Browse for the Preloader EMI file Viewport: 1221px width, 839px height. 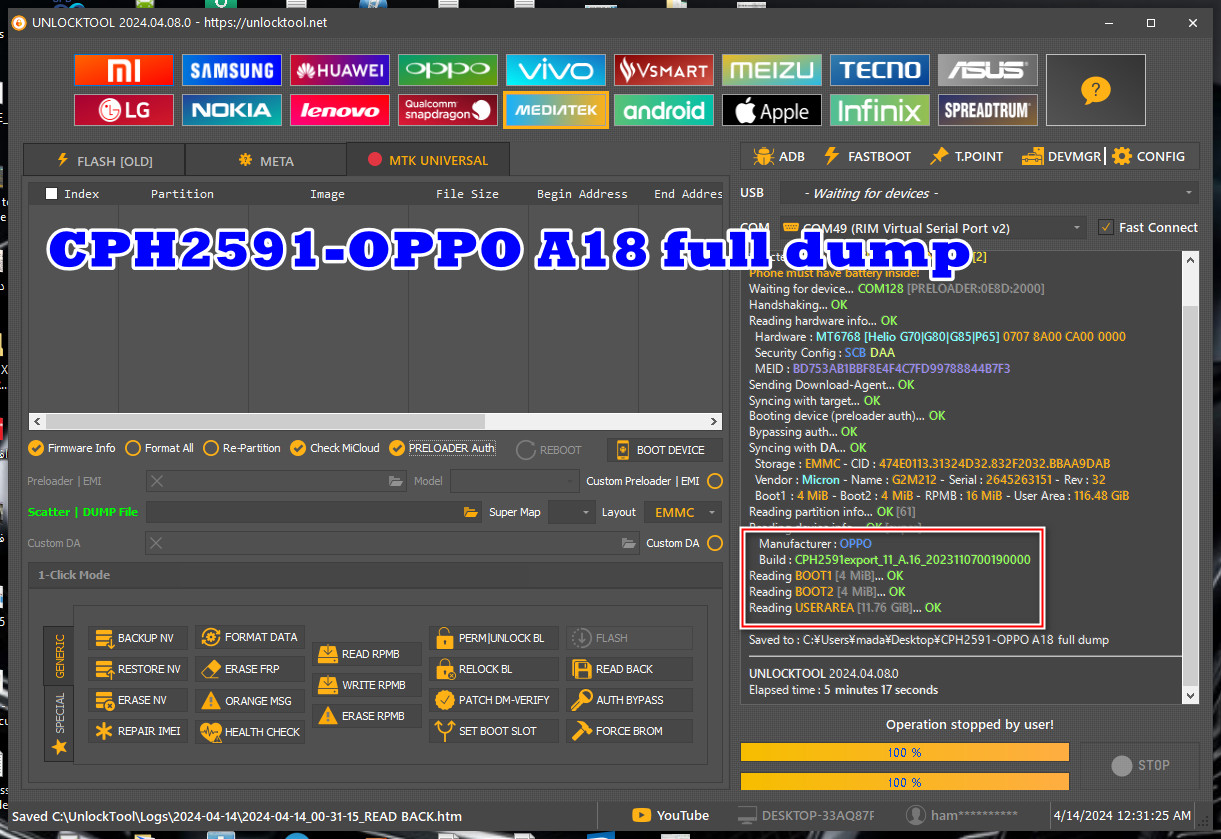tap(397, 481)
